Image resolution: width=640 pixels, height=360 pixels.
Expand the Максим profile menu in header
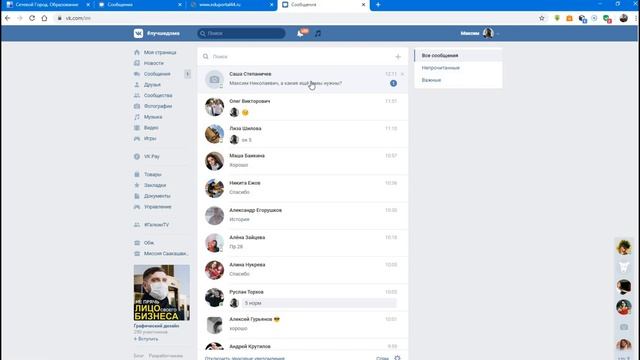point(479,33)
